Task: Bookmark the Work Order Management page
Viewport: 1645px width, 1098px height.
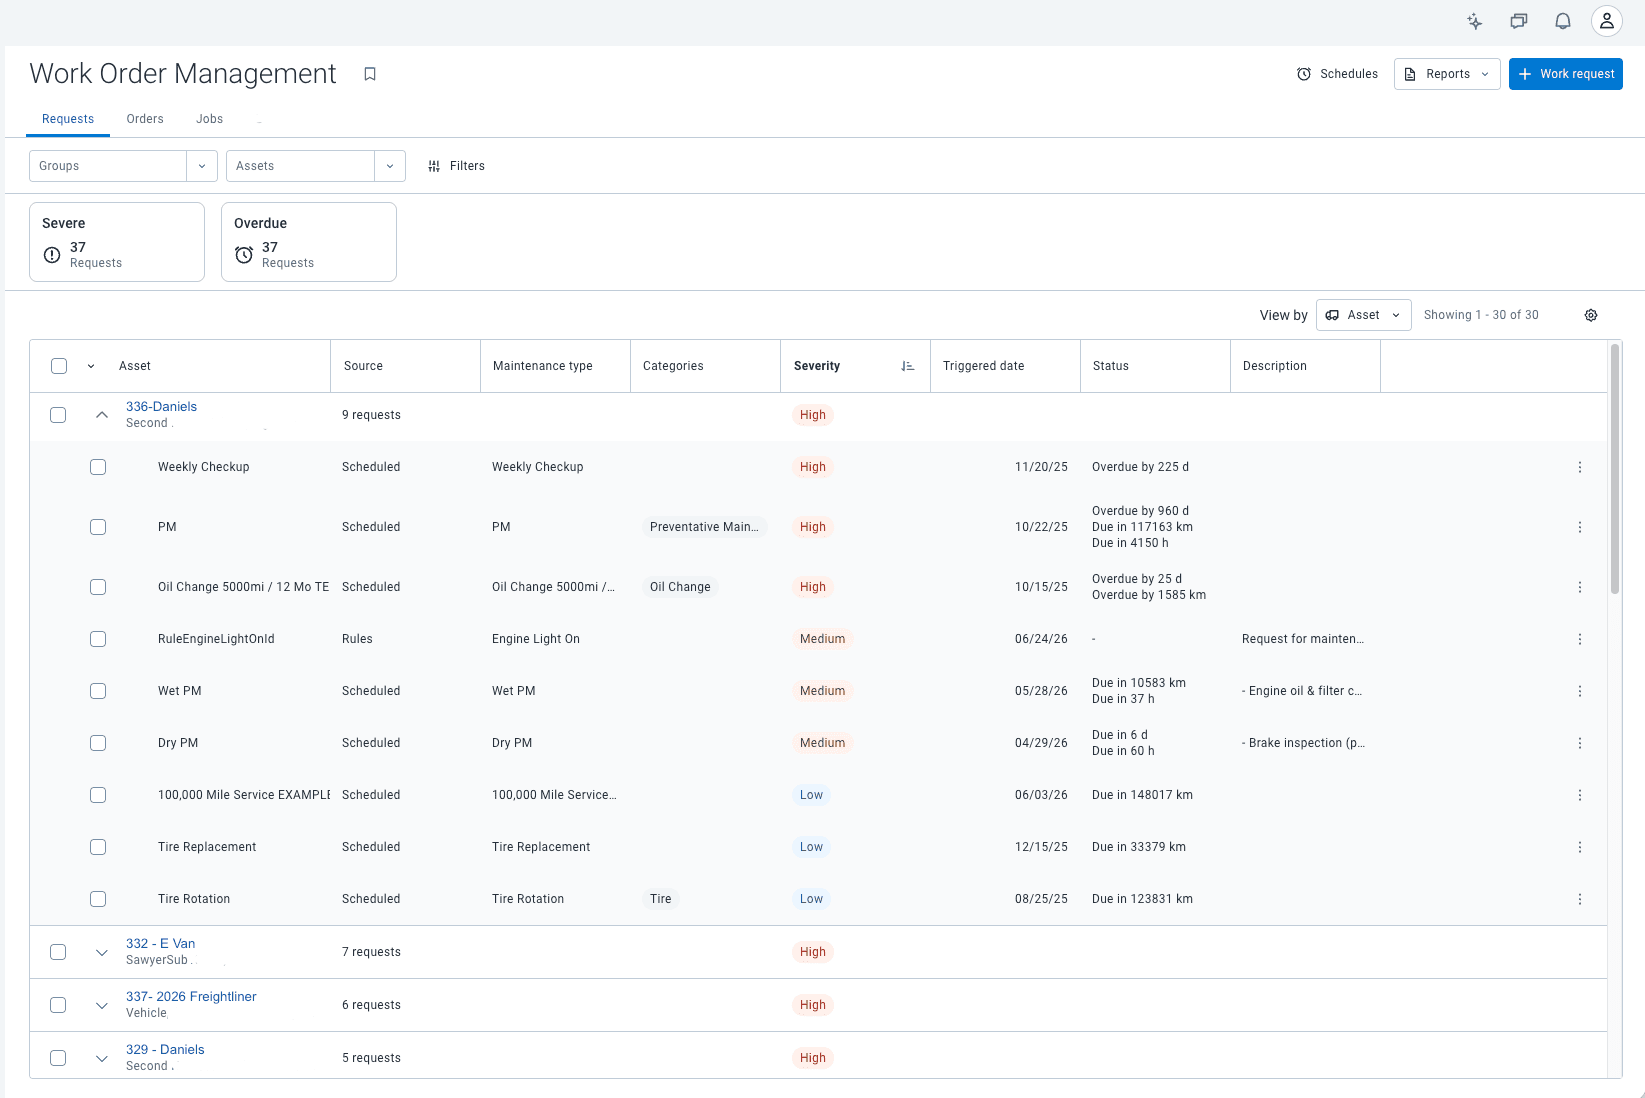Action: [370, 74]
